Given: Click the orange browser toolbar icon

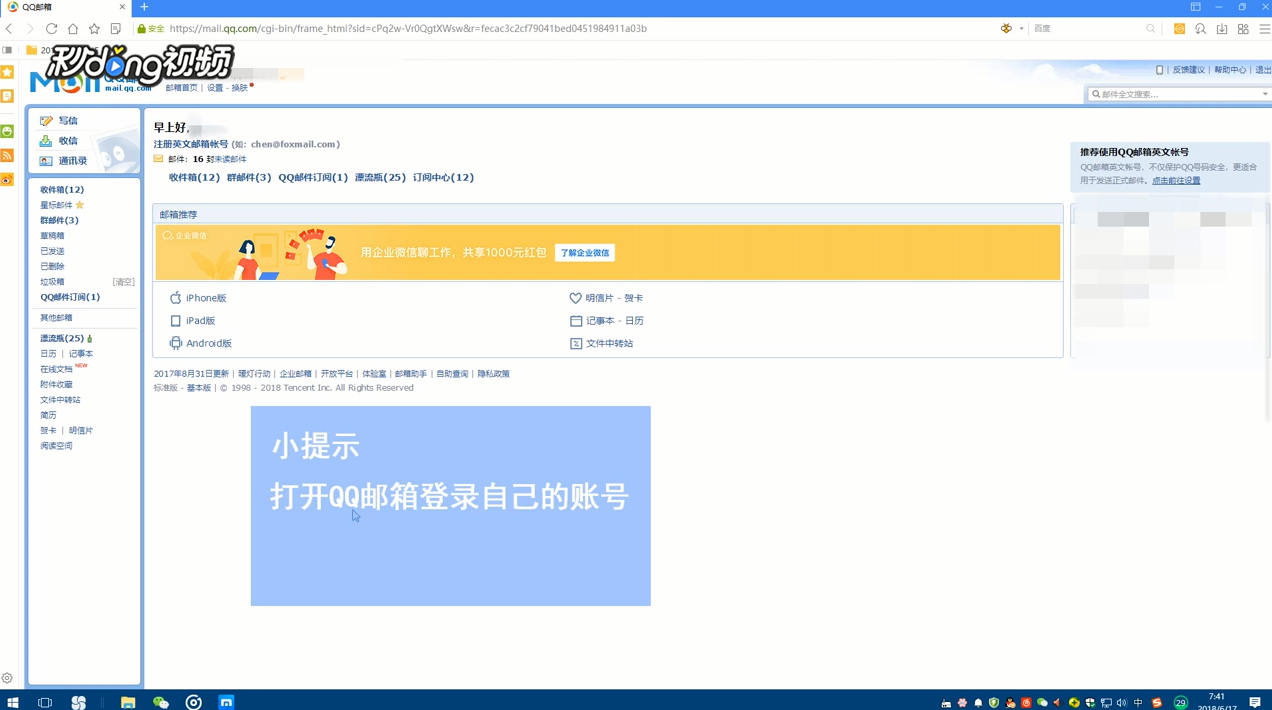Looking at the screenshot, I should click(x=1180, y=29).
